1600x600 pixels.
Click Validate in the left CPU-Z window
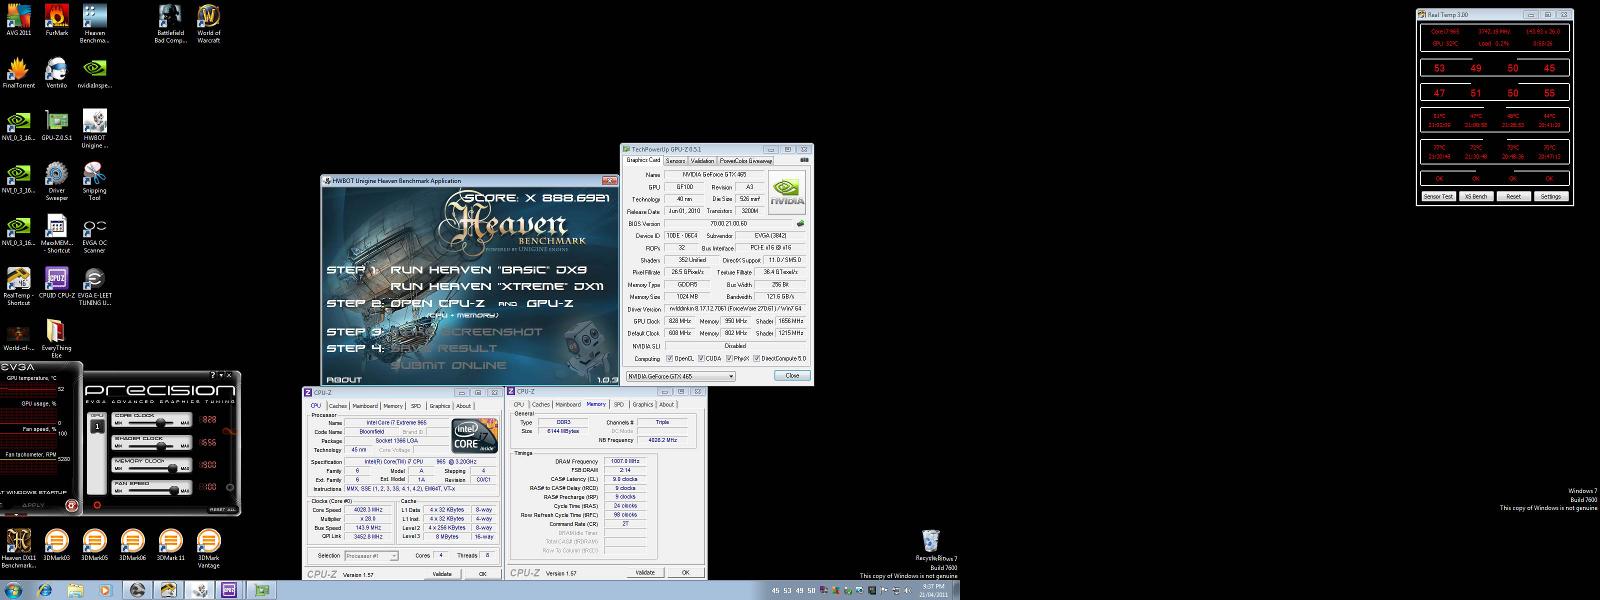(441, 574)
